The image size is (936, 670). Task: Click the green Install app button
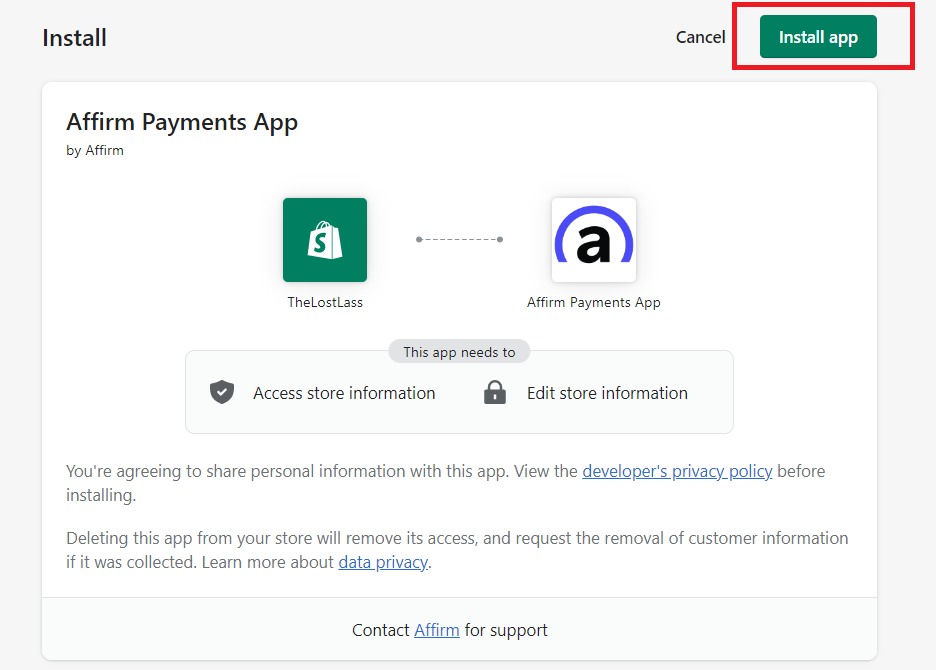(x=818, y=37)
